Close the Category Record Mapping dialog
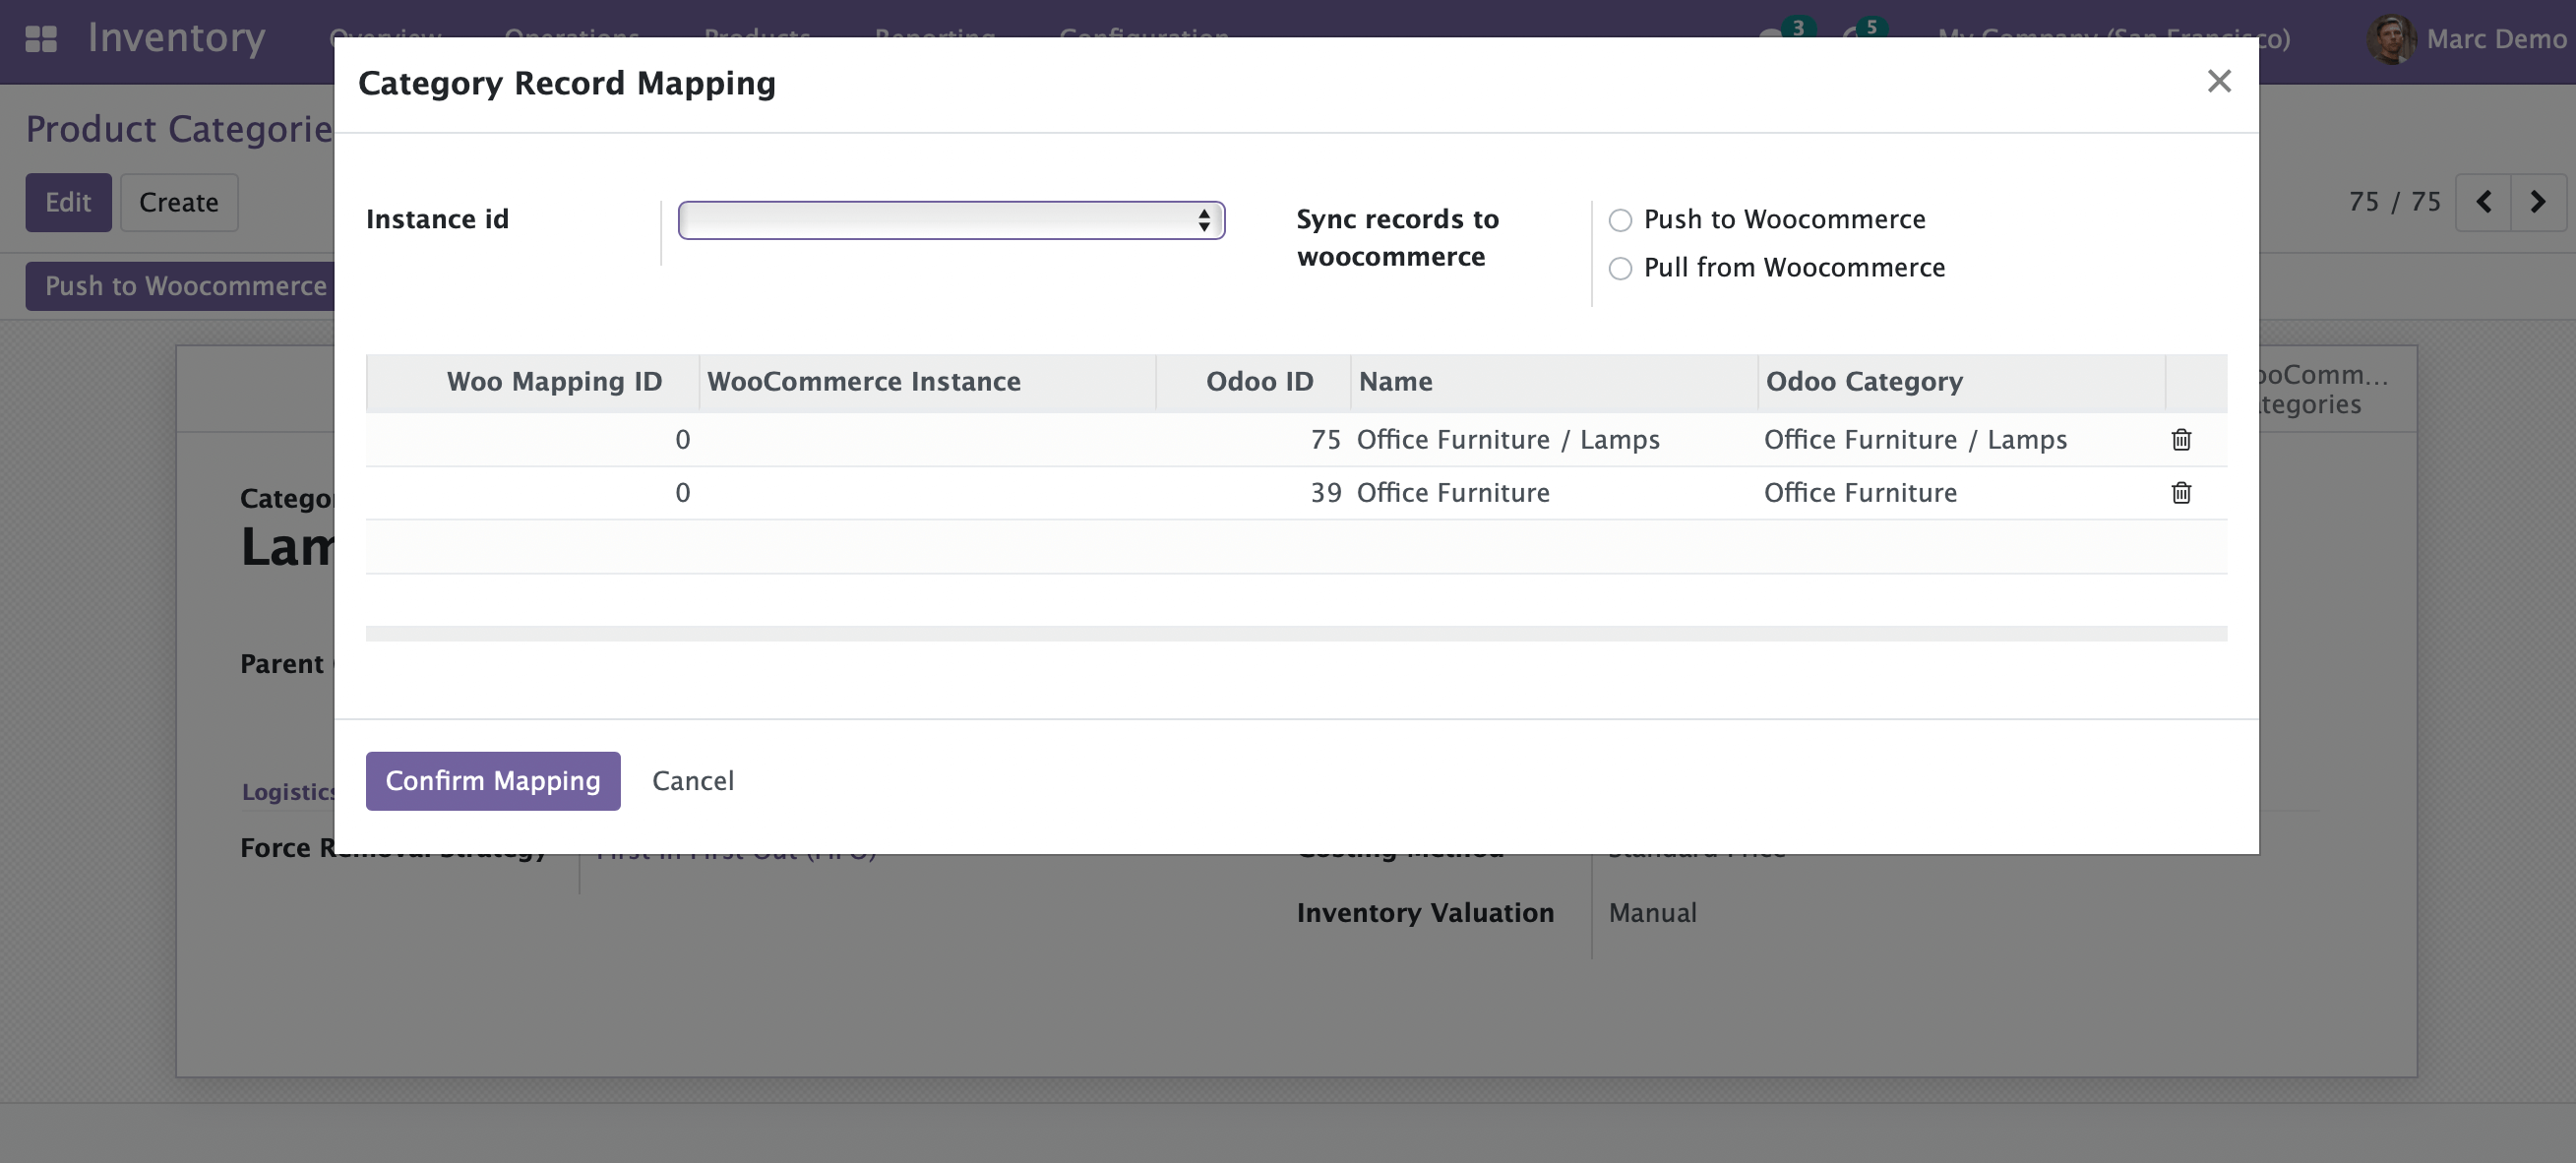The height and width of the screenshot is (1163, 2576). pyautogui.click(x=2218, y=82)
